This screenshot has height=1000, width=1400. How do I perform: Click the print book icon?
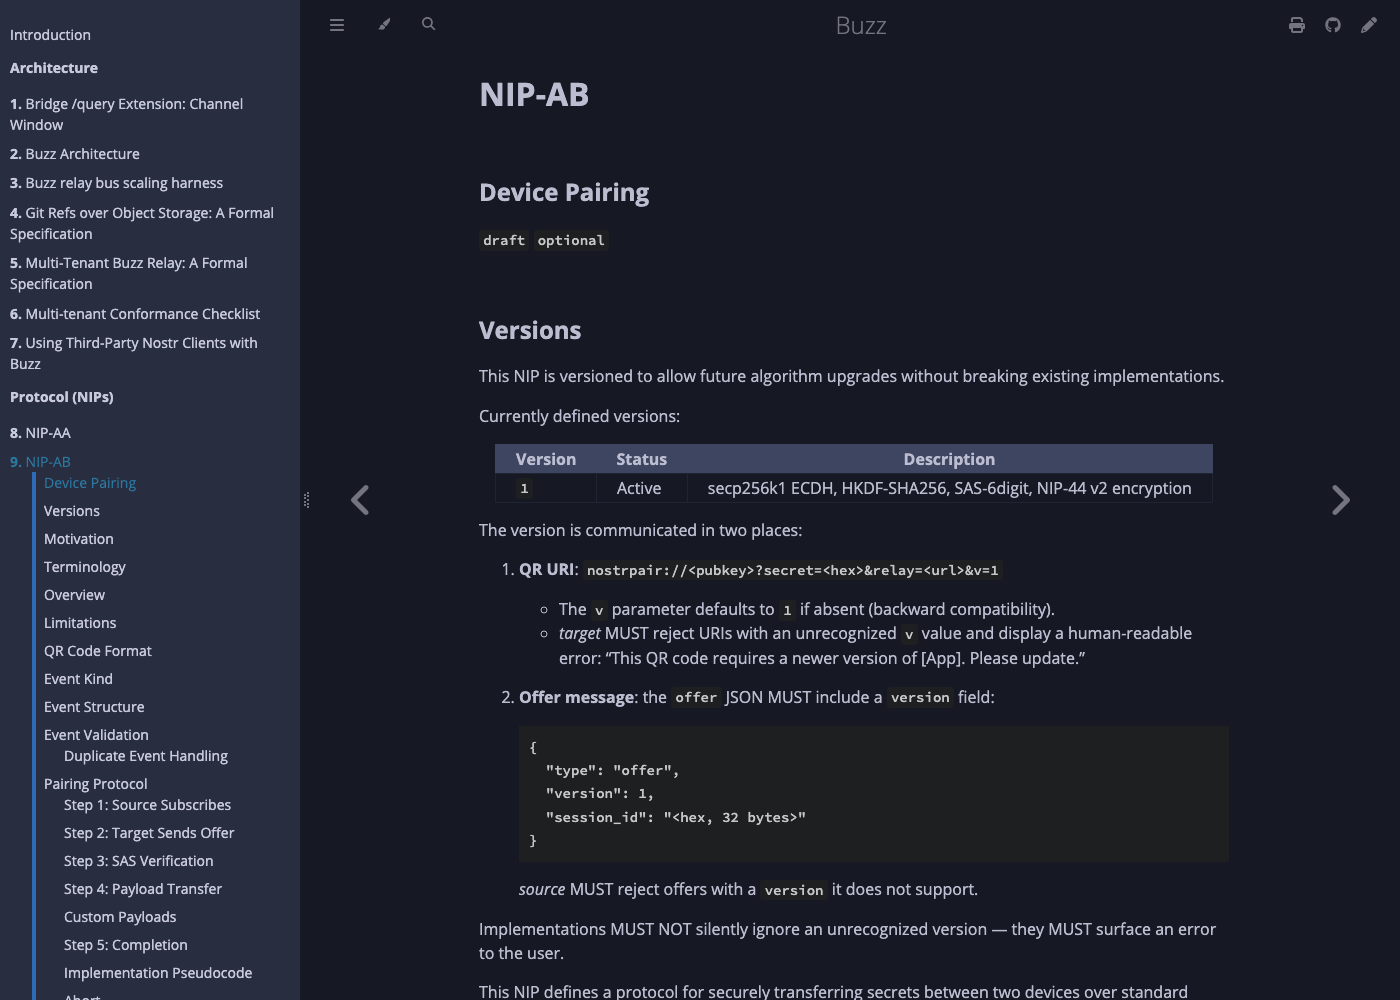click(x=1297, y=25)
